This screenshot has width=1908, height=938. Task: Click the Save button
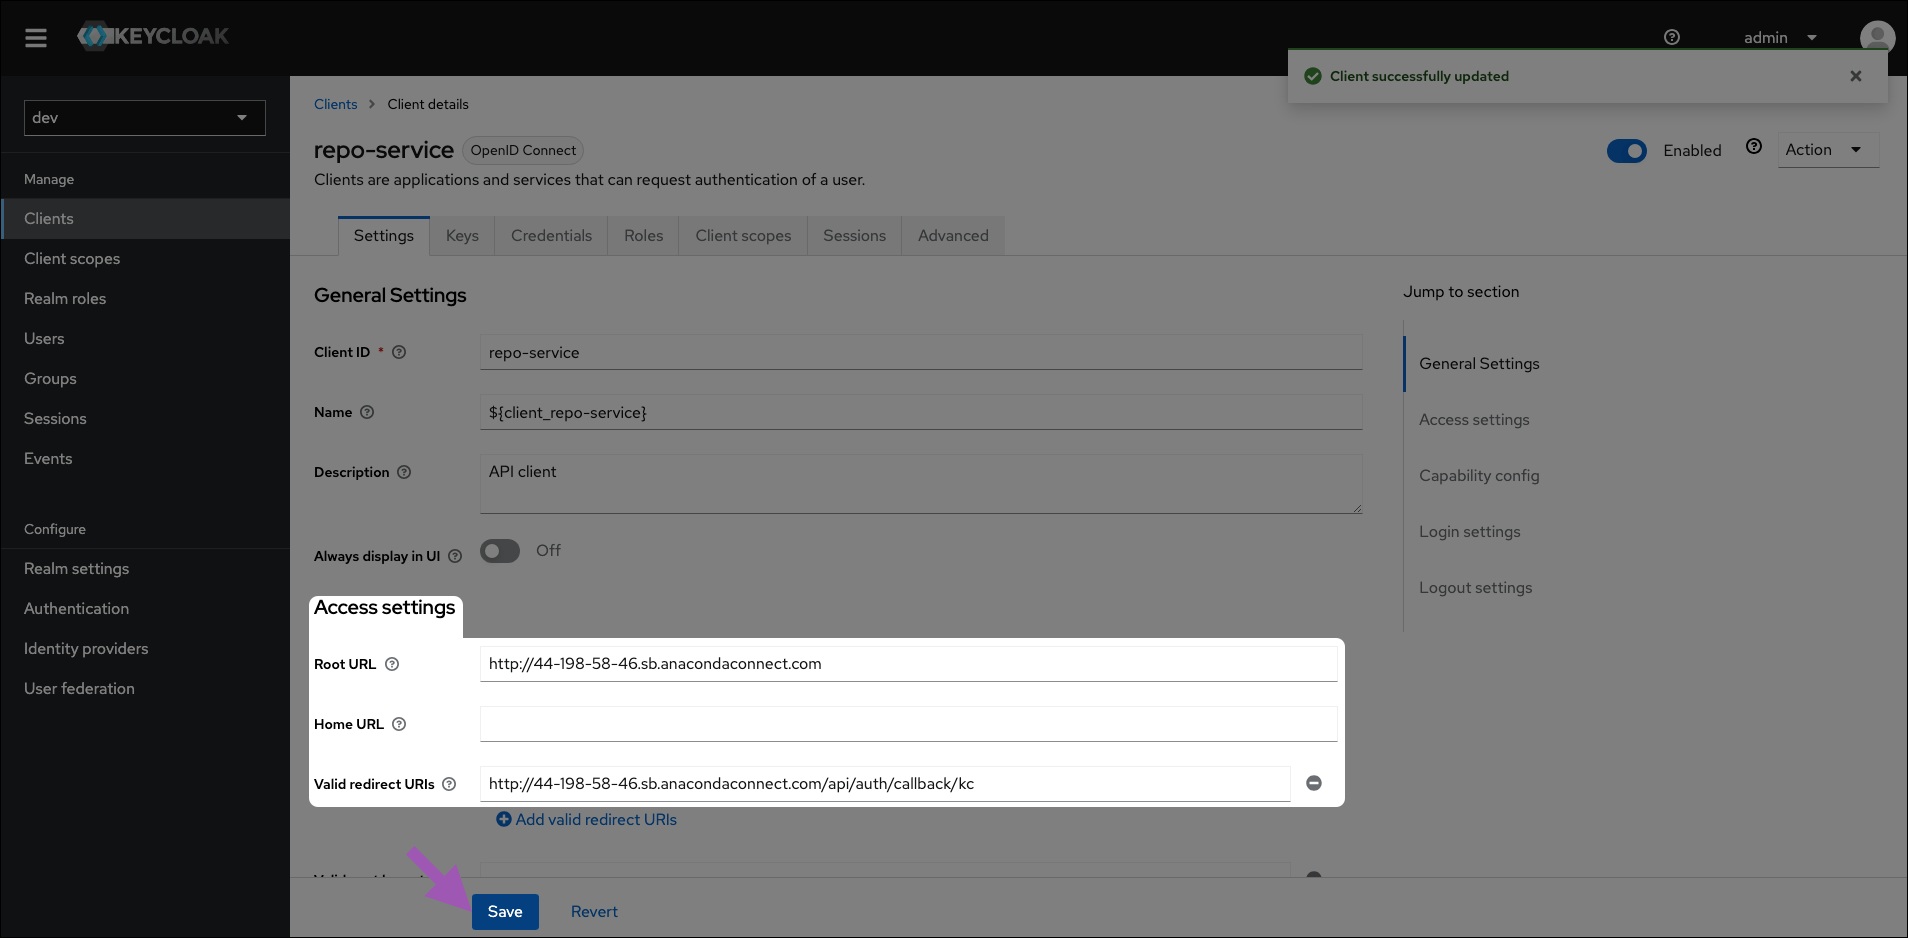(x=505, y=912)
